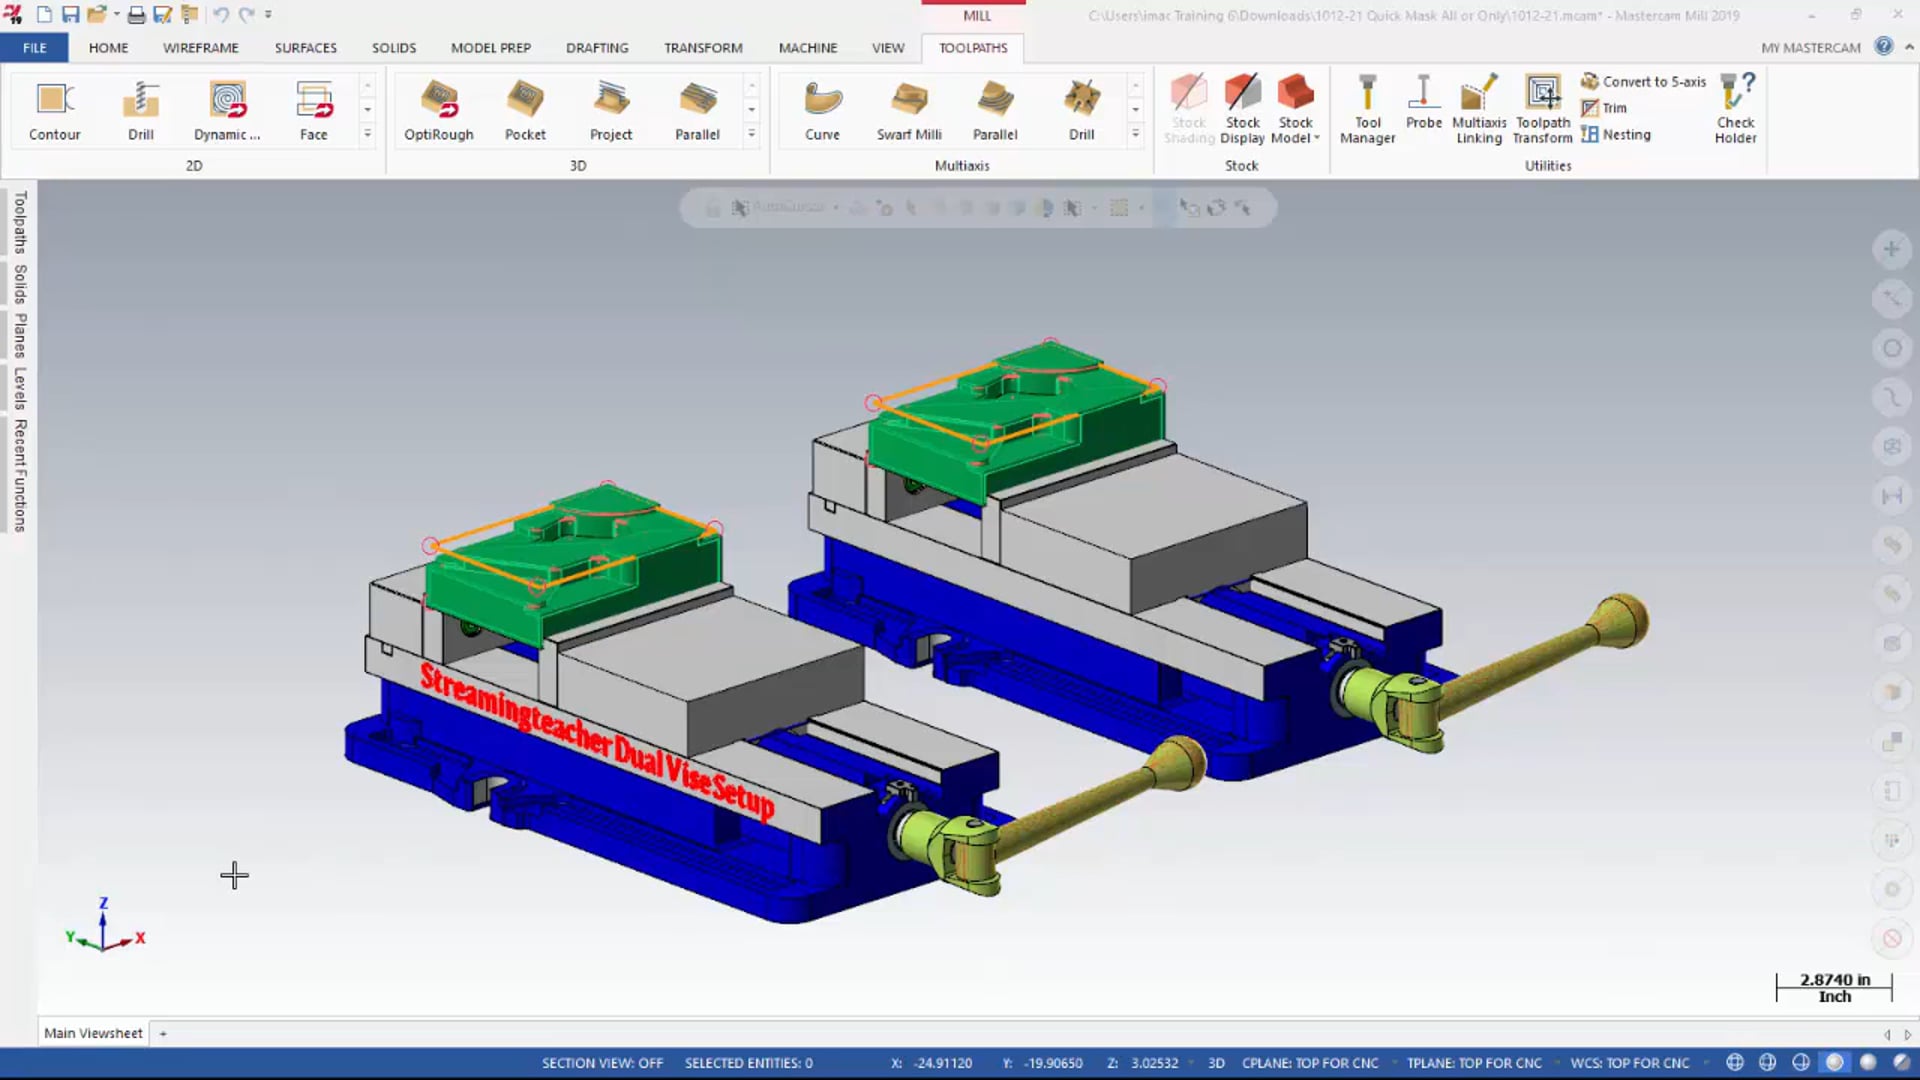
Task: Open the Toolpaths side panel
Action: (19, 222)
